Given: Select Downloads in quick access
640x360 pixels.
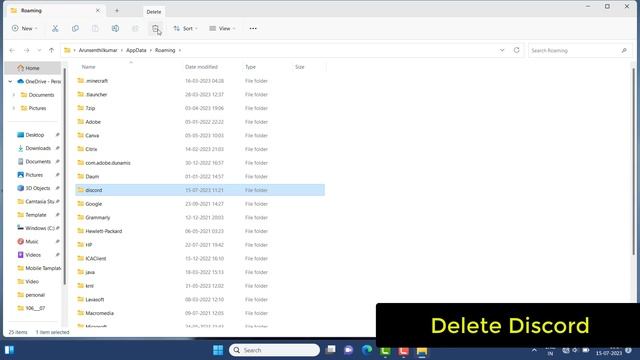Looking at the screenshot, I should coord(38,148).
